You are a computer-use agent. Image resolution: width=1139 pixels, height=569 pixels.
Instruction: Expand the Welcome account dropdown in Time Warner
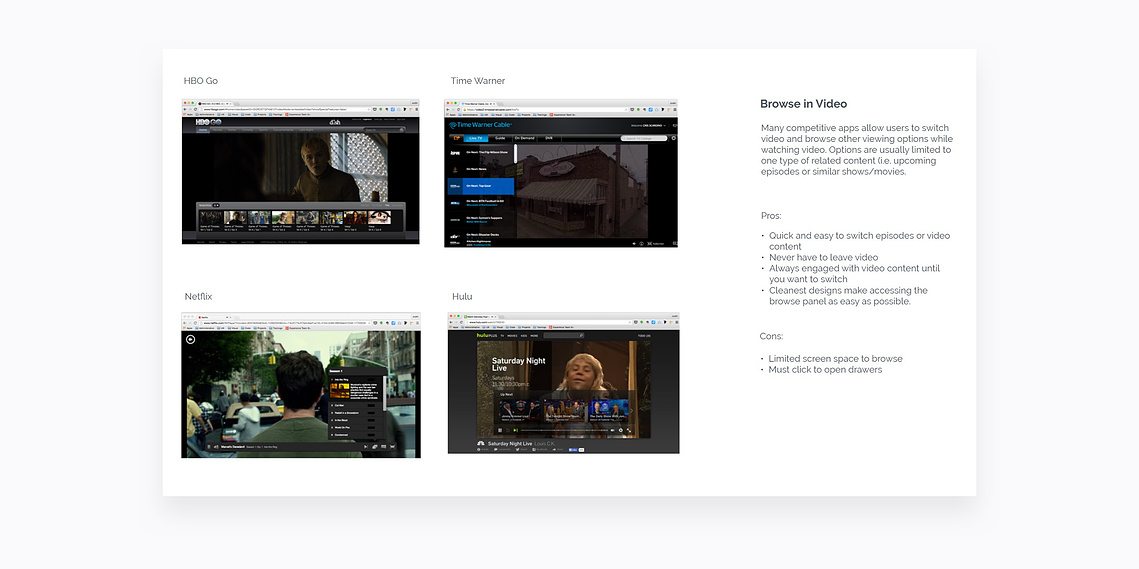tap(649, 126)
